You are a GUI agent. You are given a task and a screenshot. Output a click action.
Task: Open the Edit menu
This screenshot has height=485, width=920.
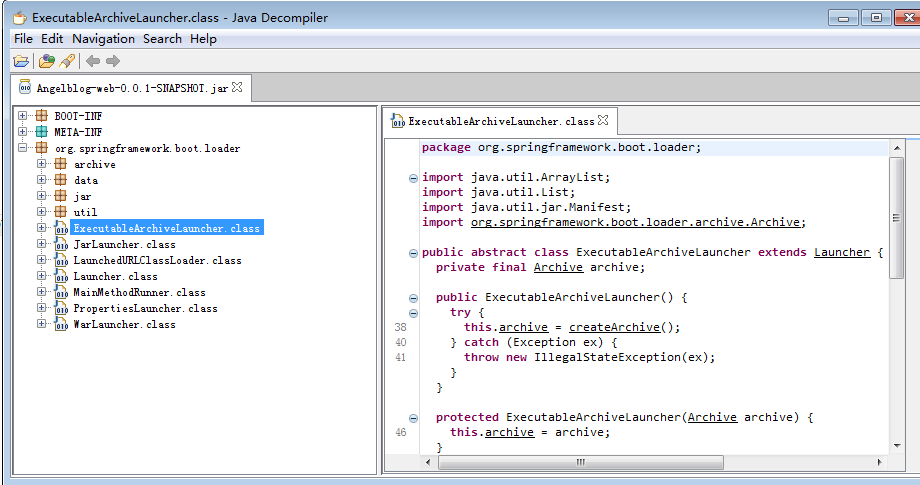[x=52, y=39]
